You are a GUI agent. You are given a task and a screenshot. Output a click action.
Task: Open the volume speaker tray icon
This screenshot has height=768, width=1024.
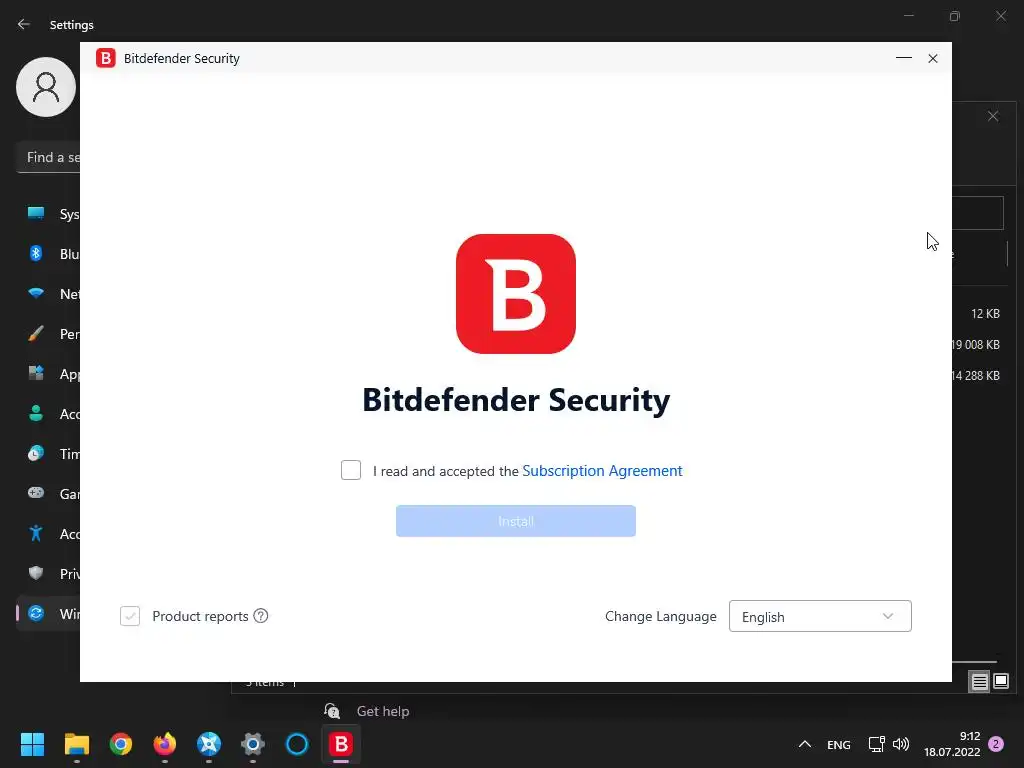(x=901, y=744)
